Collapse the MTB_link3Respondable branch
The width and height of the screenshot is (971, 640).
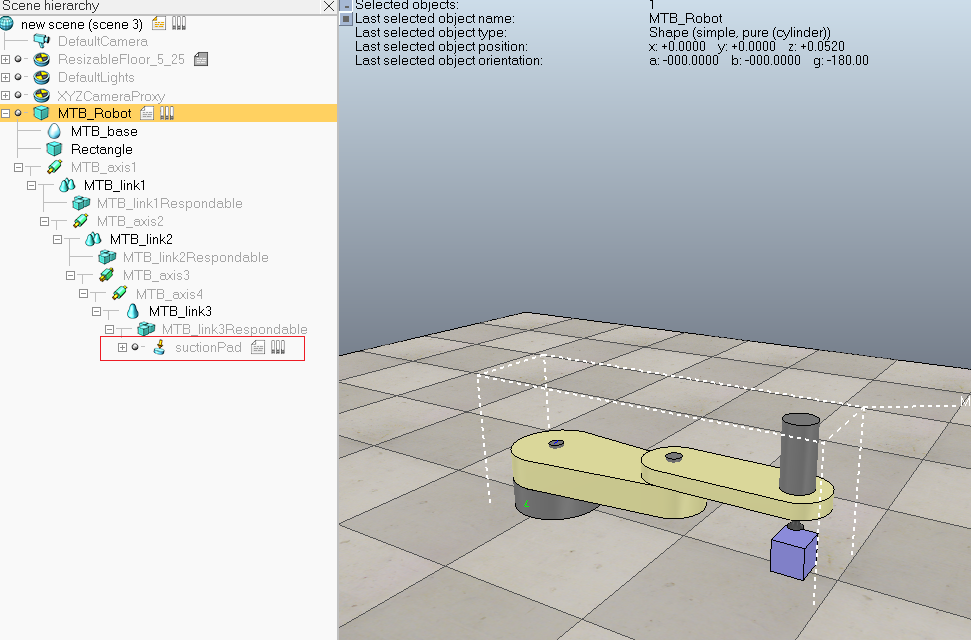tap(110, 329)
